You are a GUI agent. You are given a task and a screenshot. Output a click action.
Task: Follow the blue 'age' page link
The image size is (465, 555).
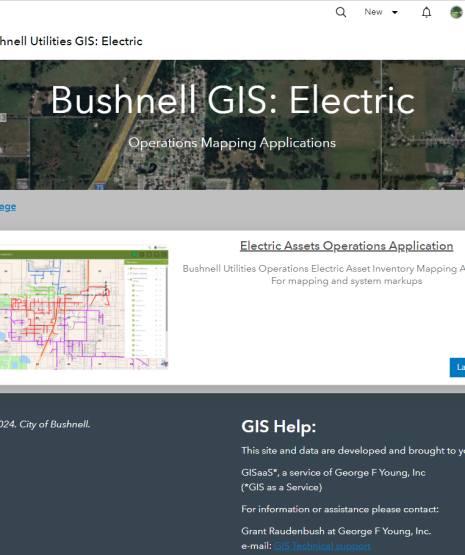(x=8, y=206)
